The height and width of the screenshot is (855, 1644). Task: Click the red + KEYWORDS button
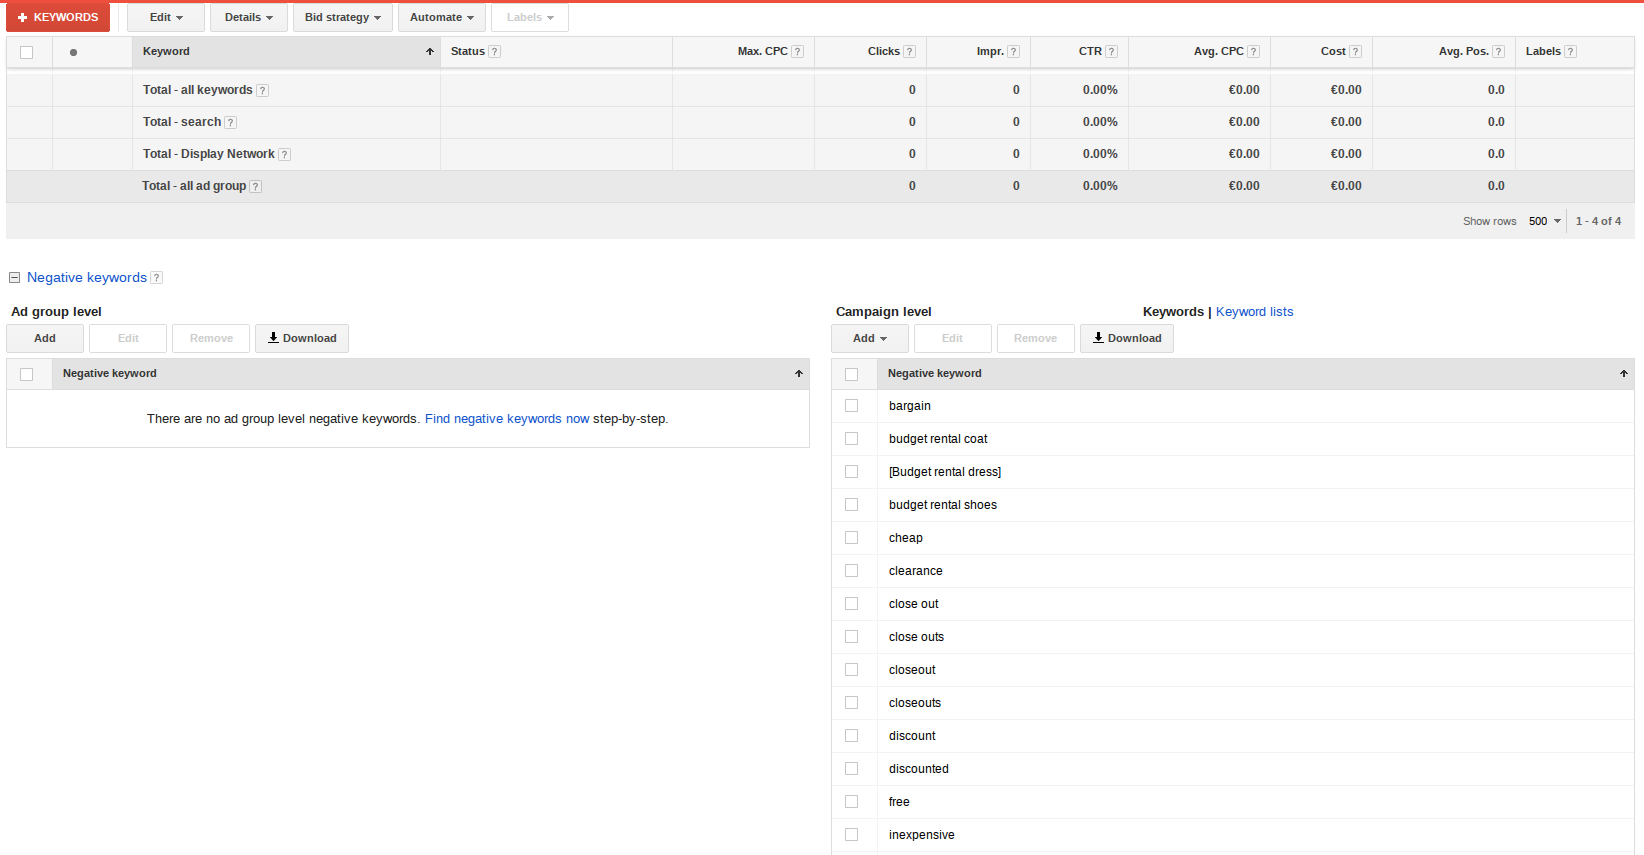click(x=58, y=18)
